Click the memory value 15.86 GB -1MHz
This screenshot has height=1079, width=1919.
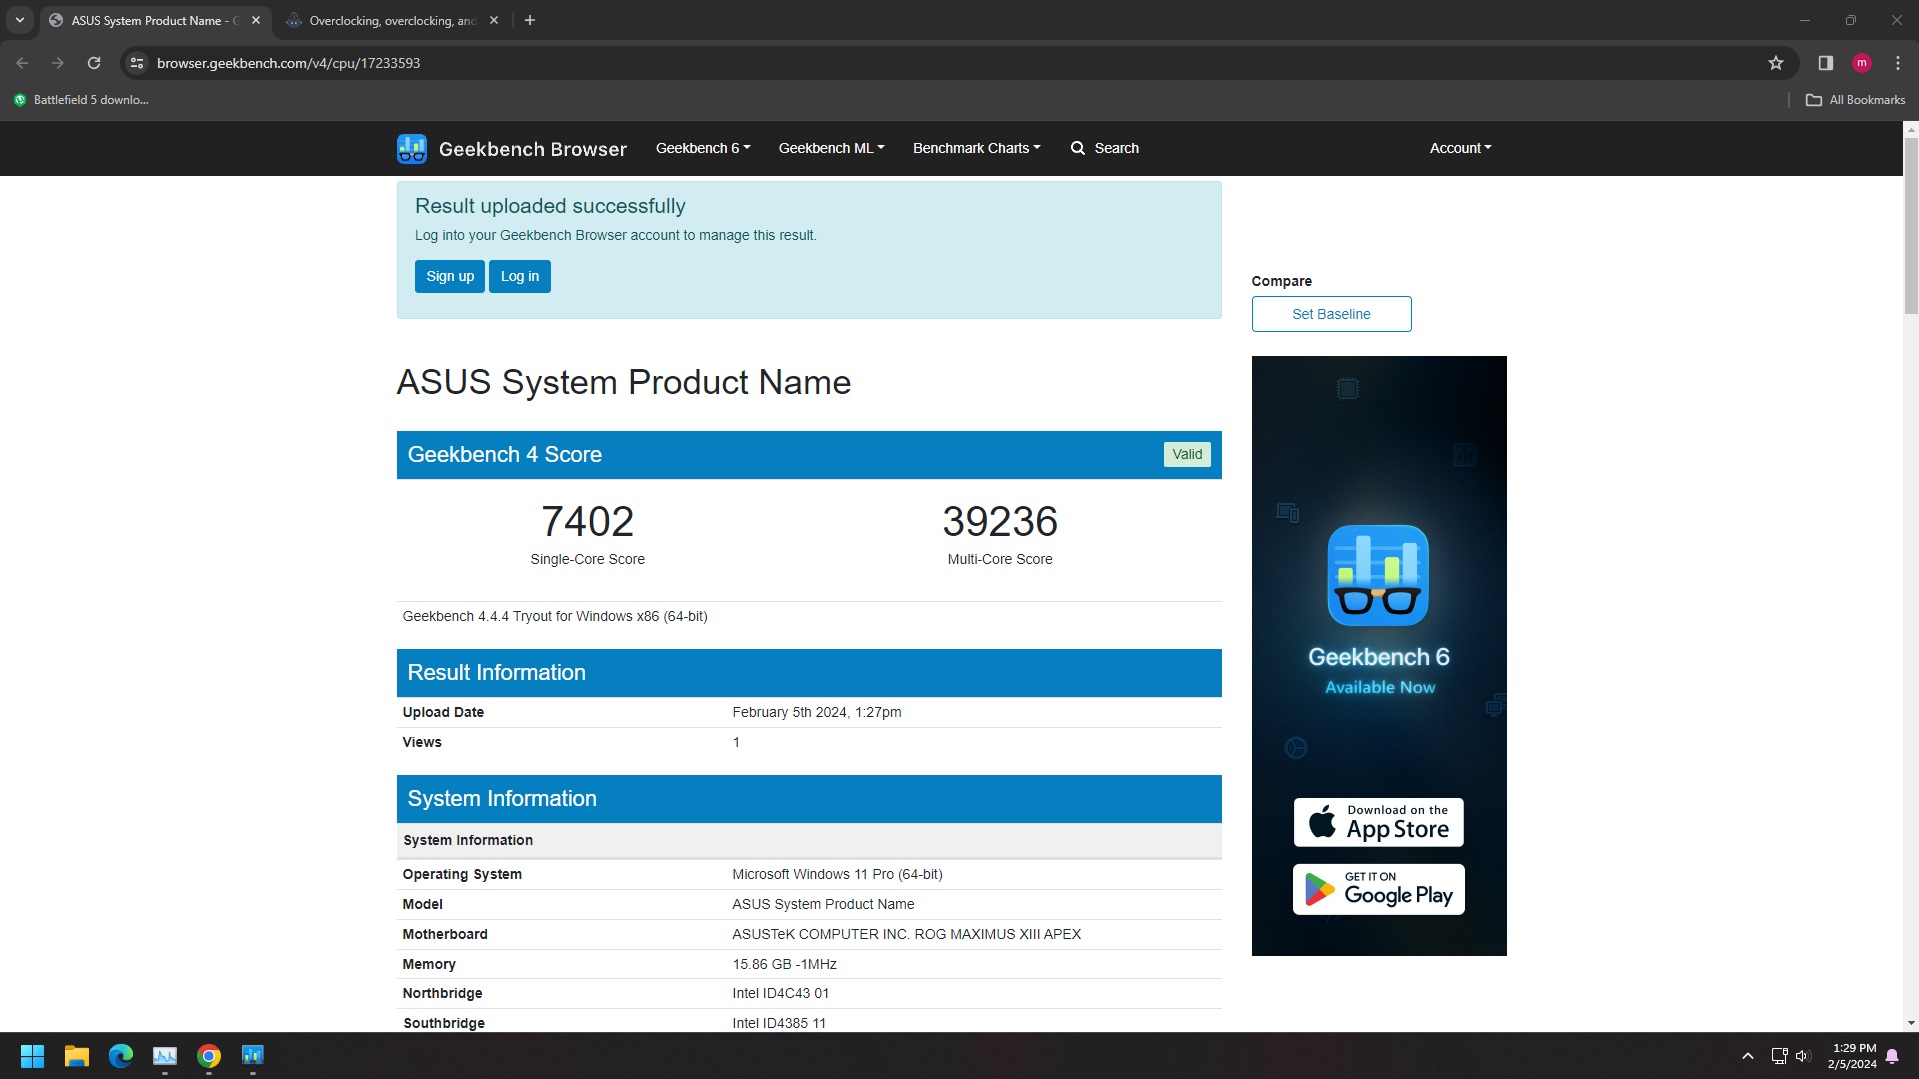tap(784, 964)
